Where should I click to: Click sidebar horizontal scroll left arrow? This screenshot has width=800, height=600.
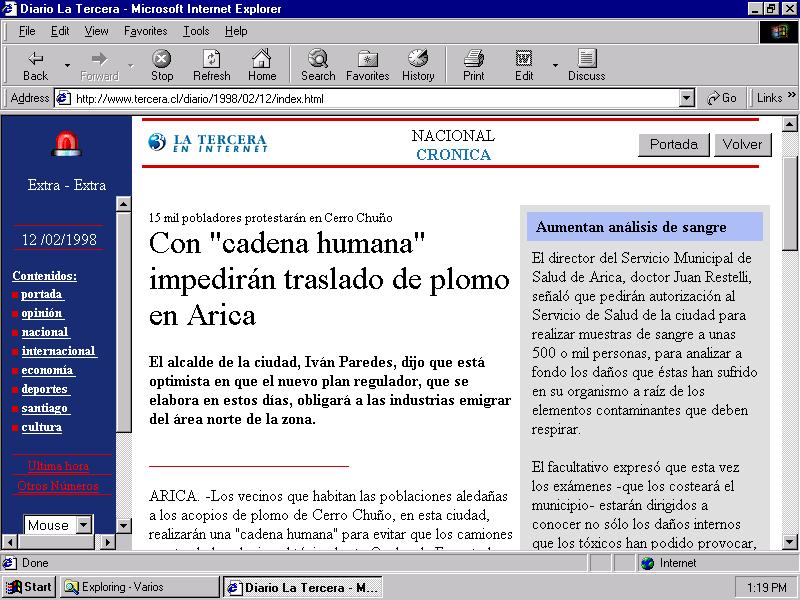coord(10,541)
